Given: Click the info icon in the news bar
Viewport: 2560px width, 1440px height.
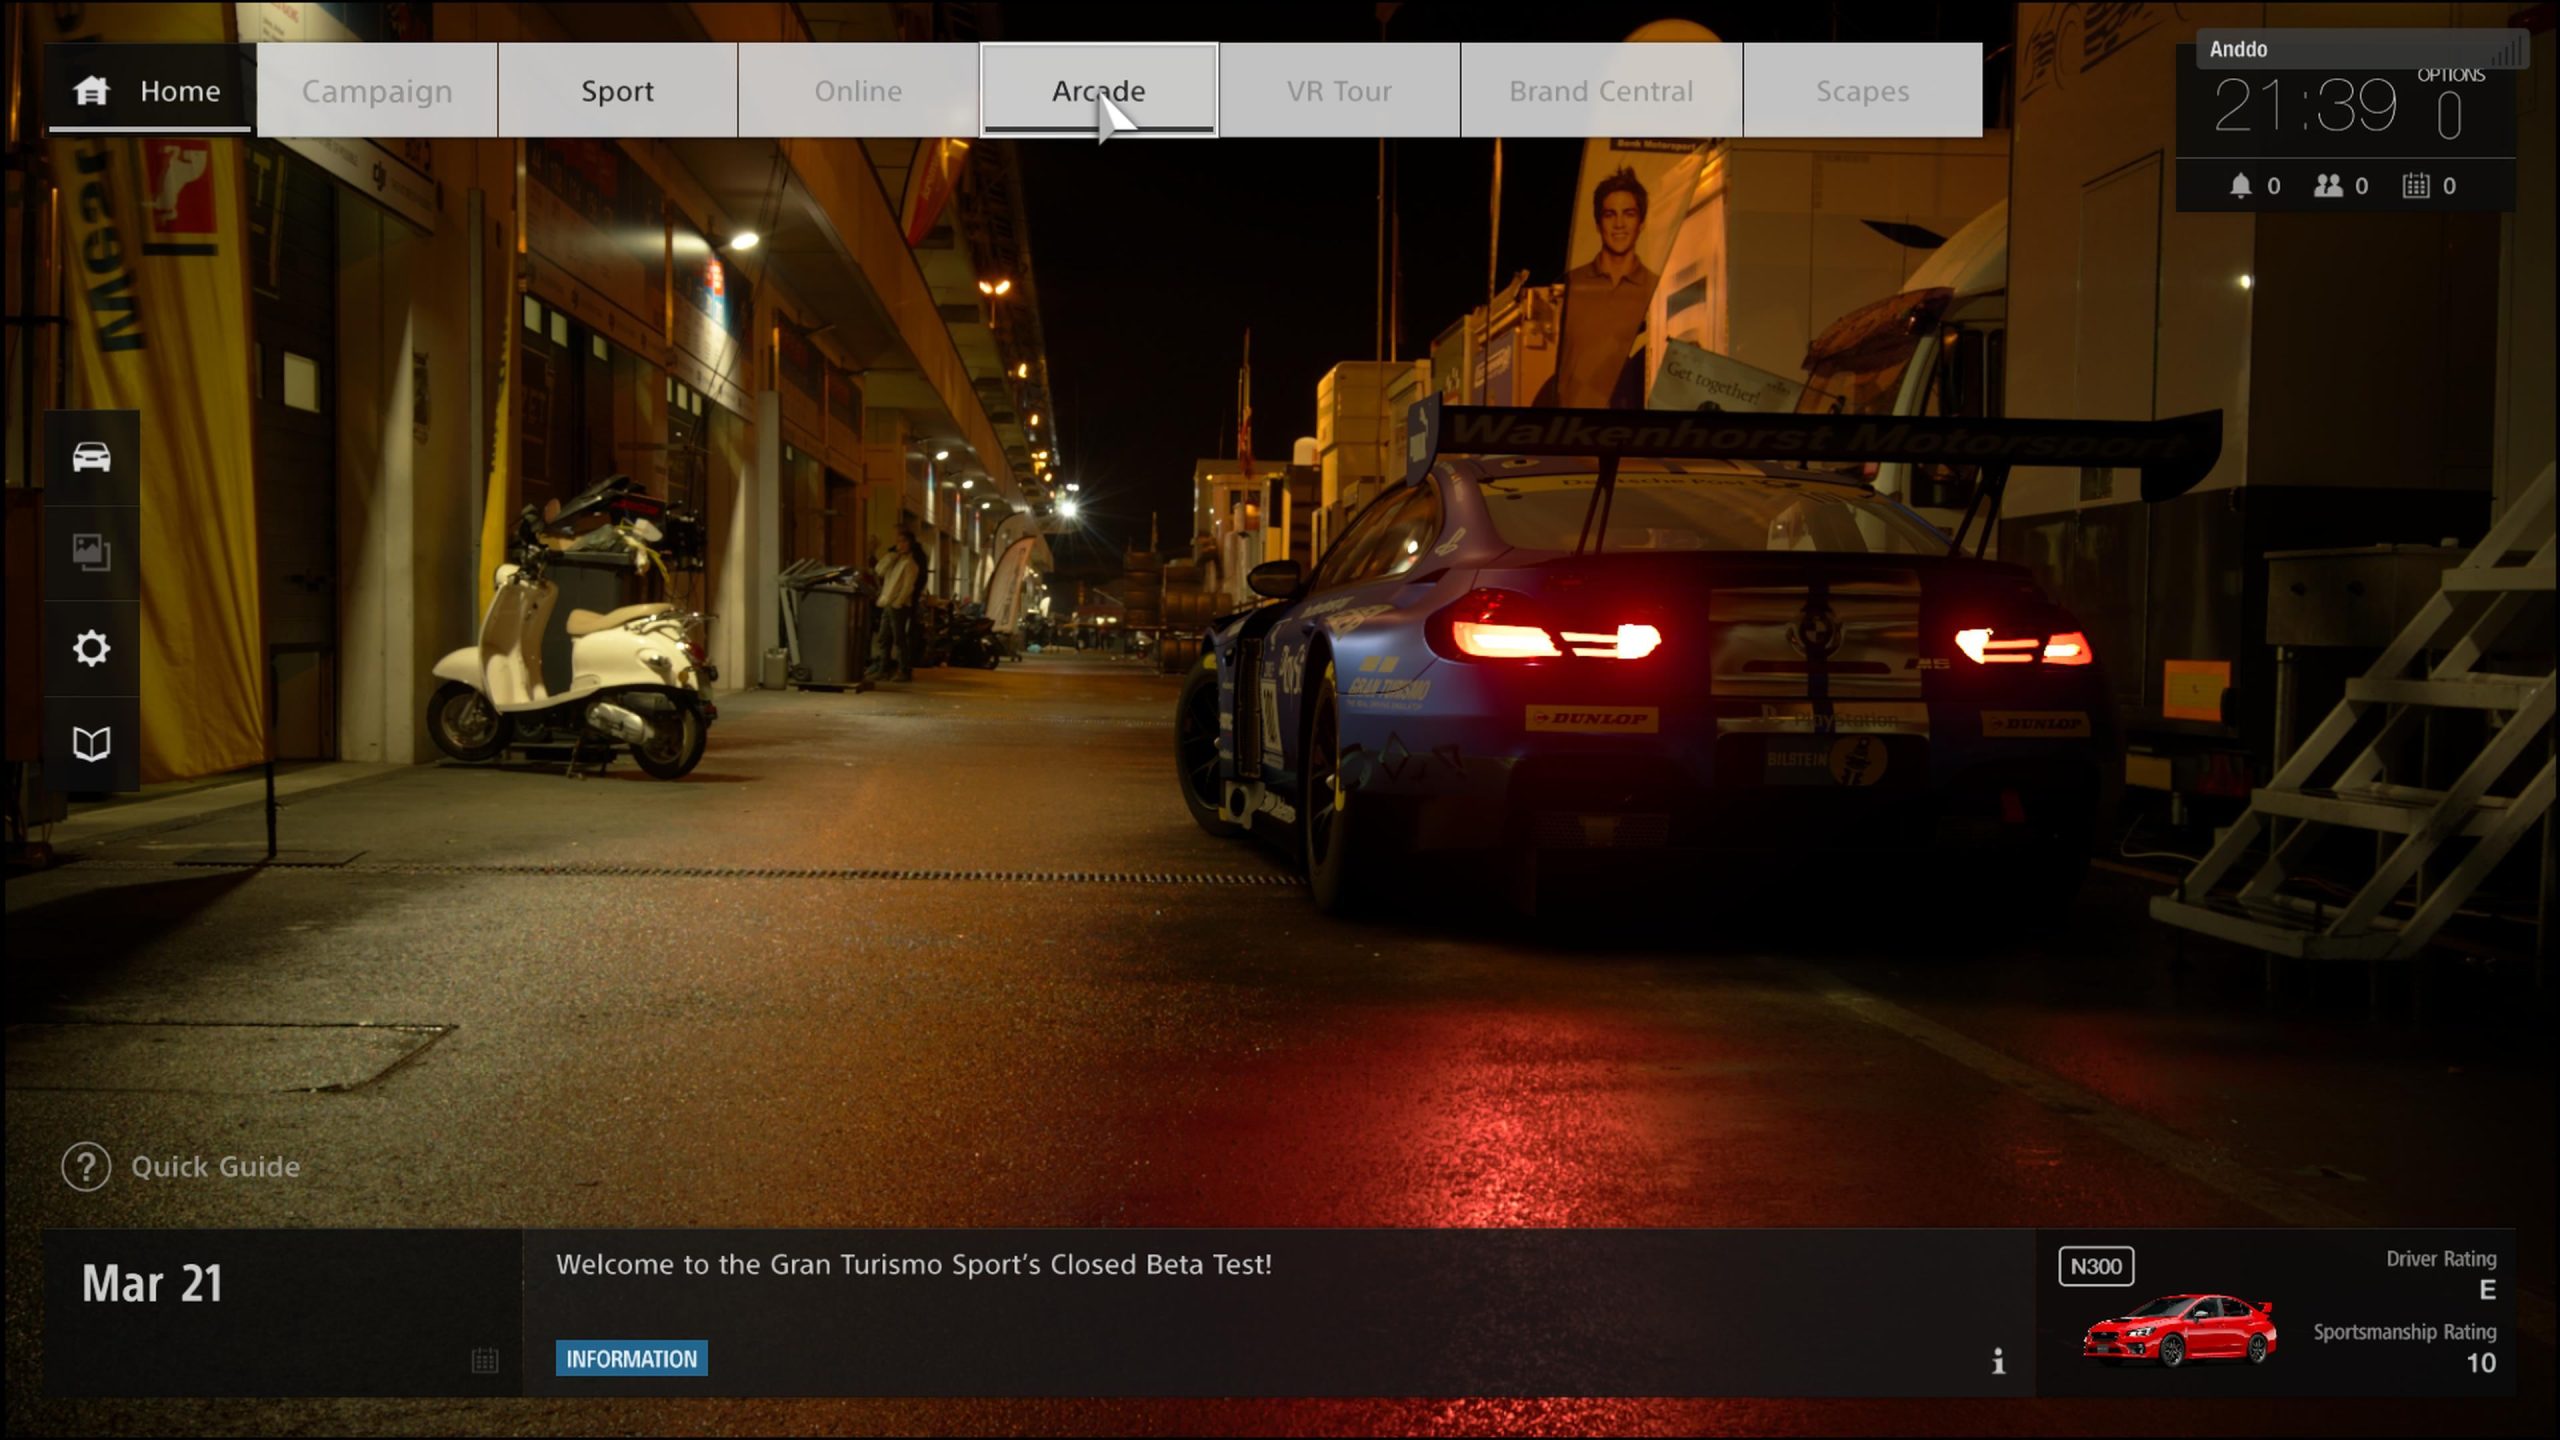Looking at the screenshot, I should click(1998, 1361).
